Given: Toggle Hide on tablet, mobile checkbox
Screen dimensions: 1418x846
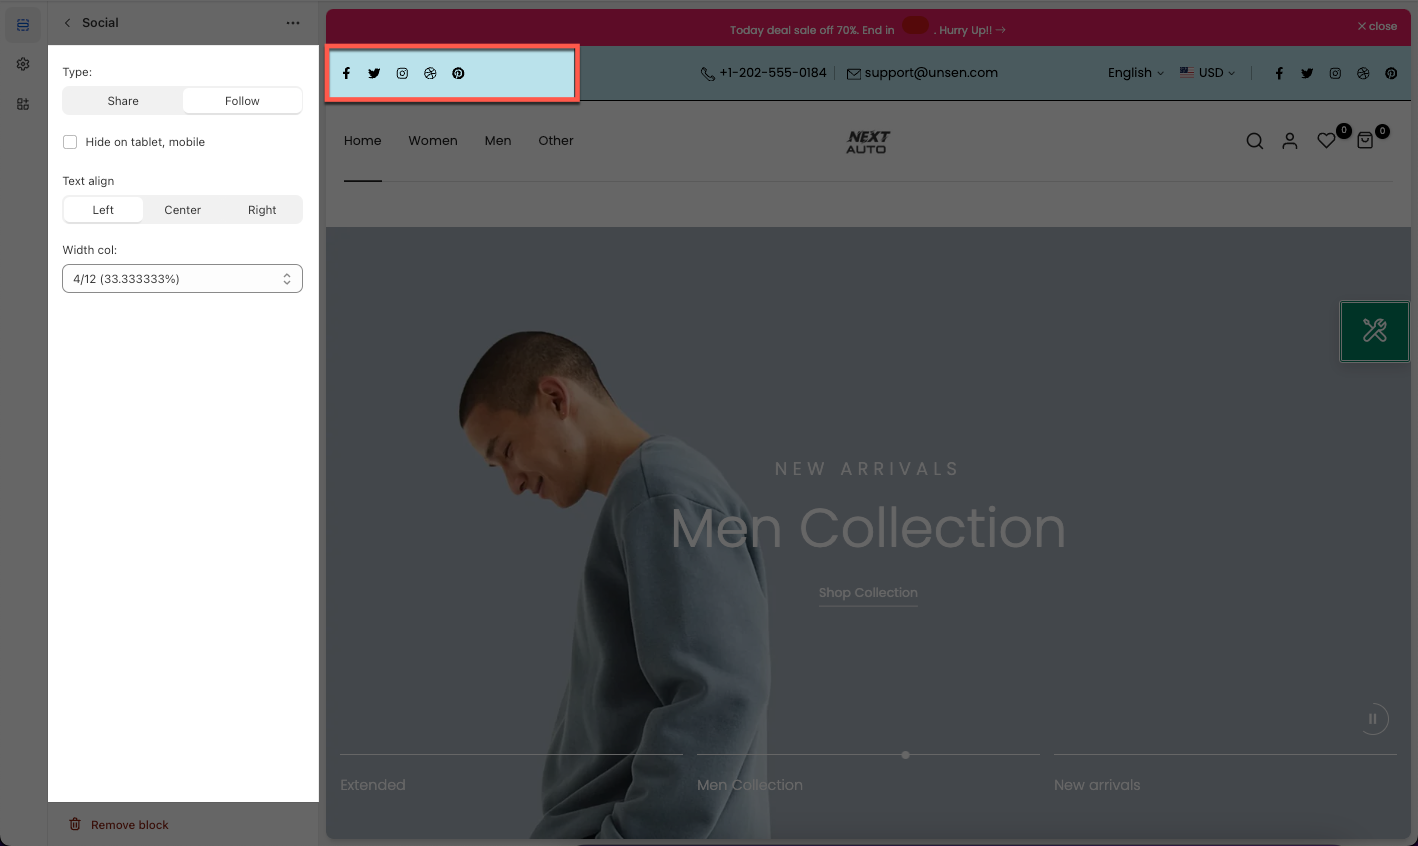Looking at the screenshot, I should pos(70,142).
